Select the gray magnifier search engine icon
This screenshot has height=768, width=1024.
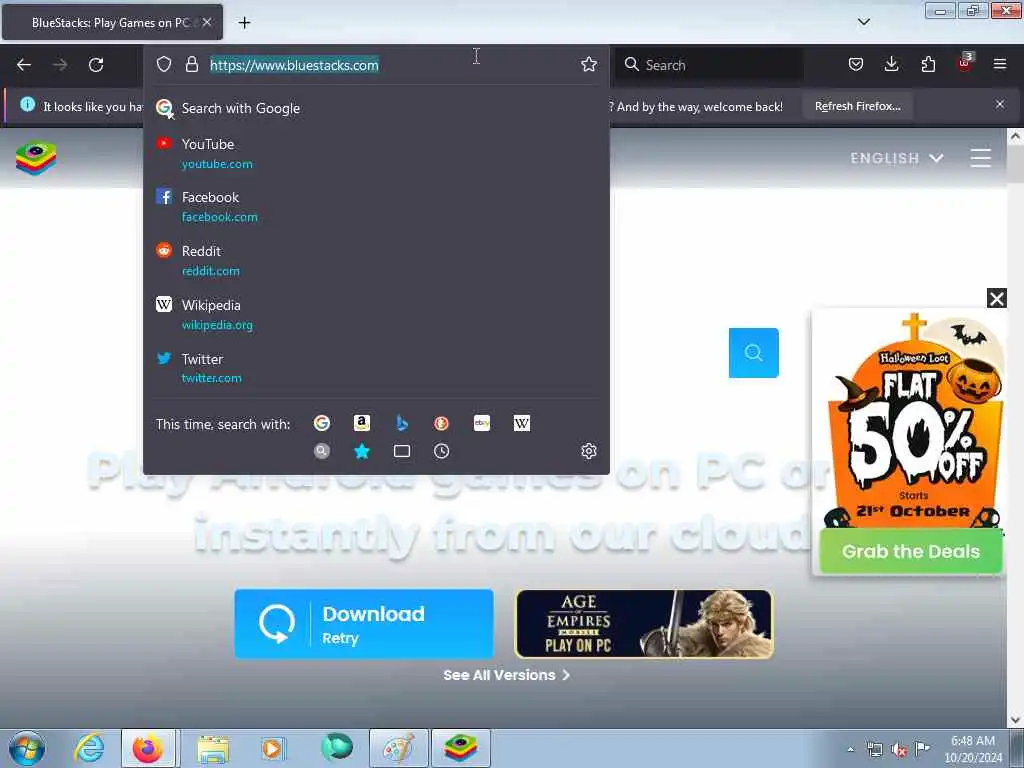pyautogui.click(x=322, y=451)
